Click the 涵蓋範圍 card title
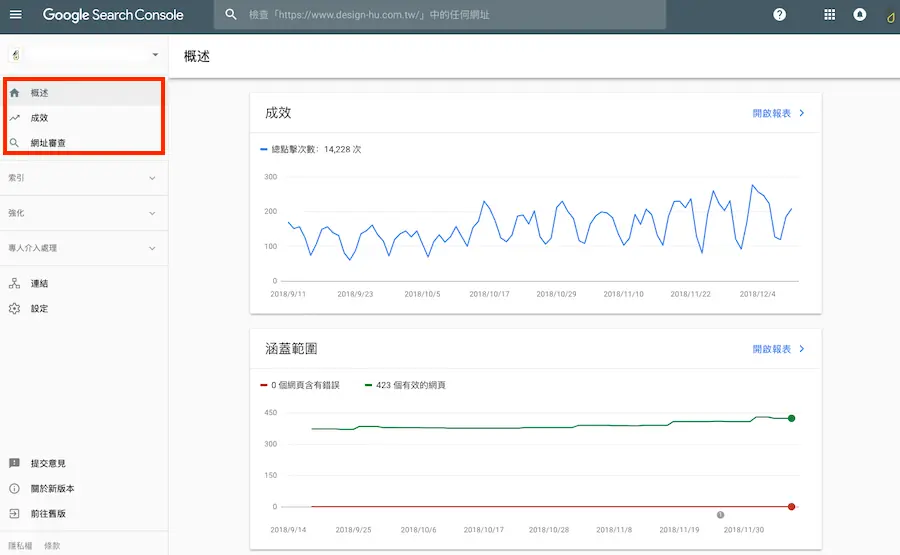This screenshot has width=900, height=555. (291, 349)
